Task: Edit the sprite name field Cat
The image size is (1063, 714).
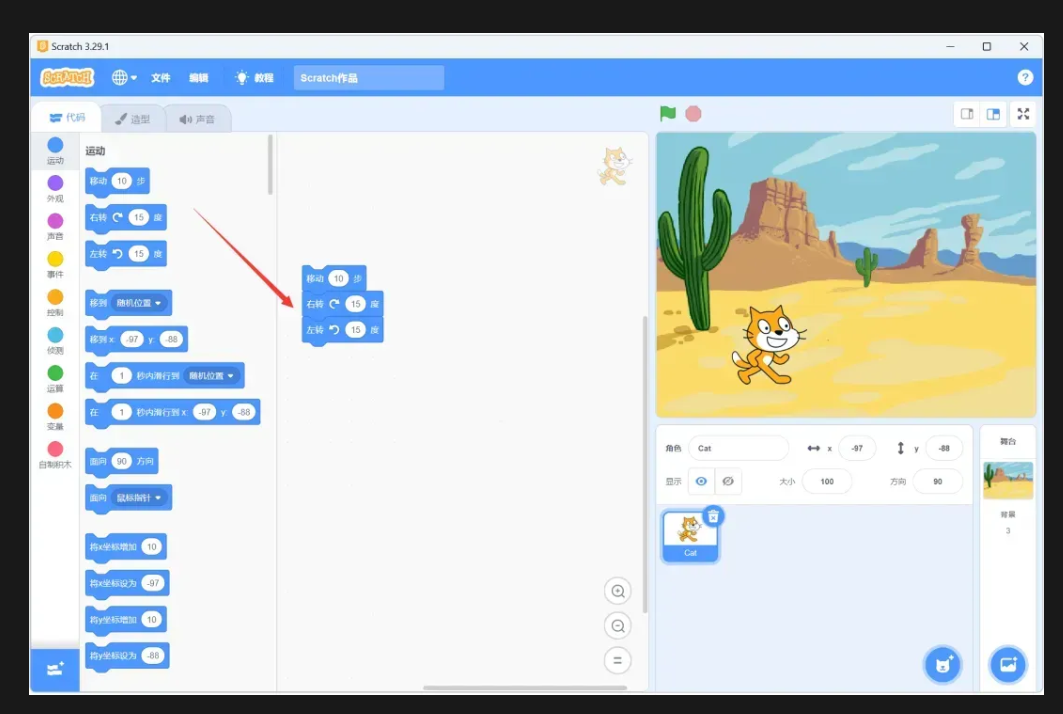Action: (738, 448)
